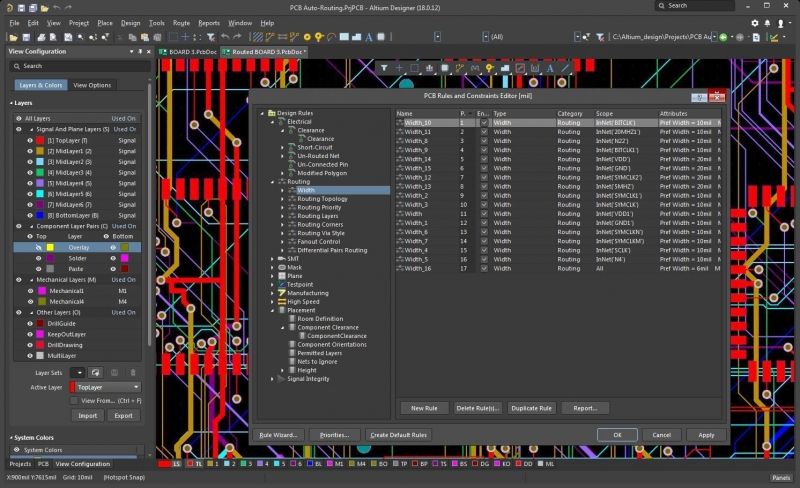Expand the Signal Integrity tree node
Image resolution: width=800 pixels, height=488 pixels.
pyautogui.click(x=272, y=379)
